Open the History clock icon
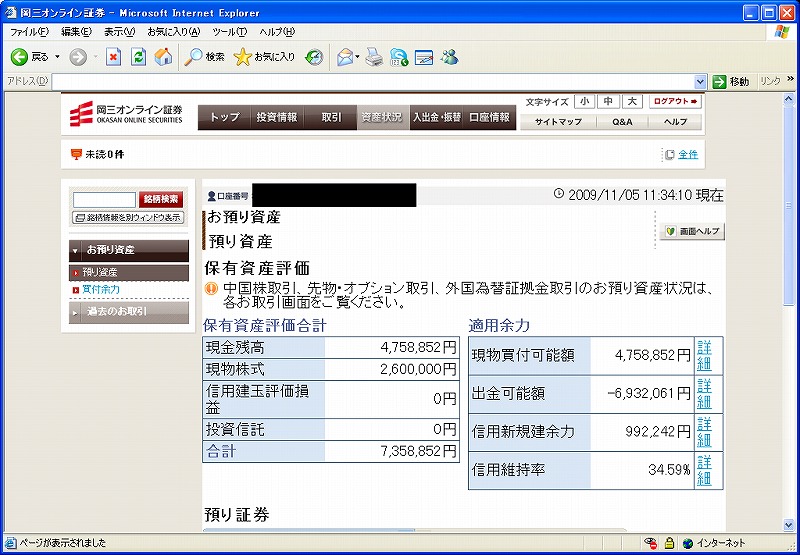800x555 pixels. pos(314,57)
